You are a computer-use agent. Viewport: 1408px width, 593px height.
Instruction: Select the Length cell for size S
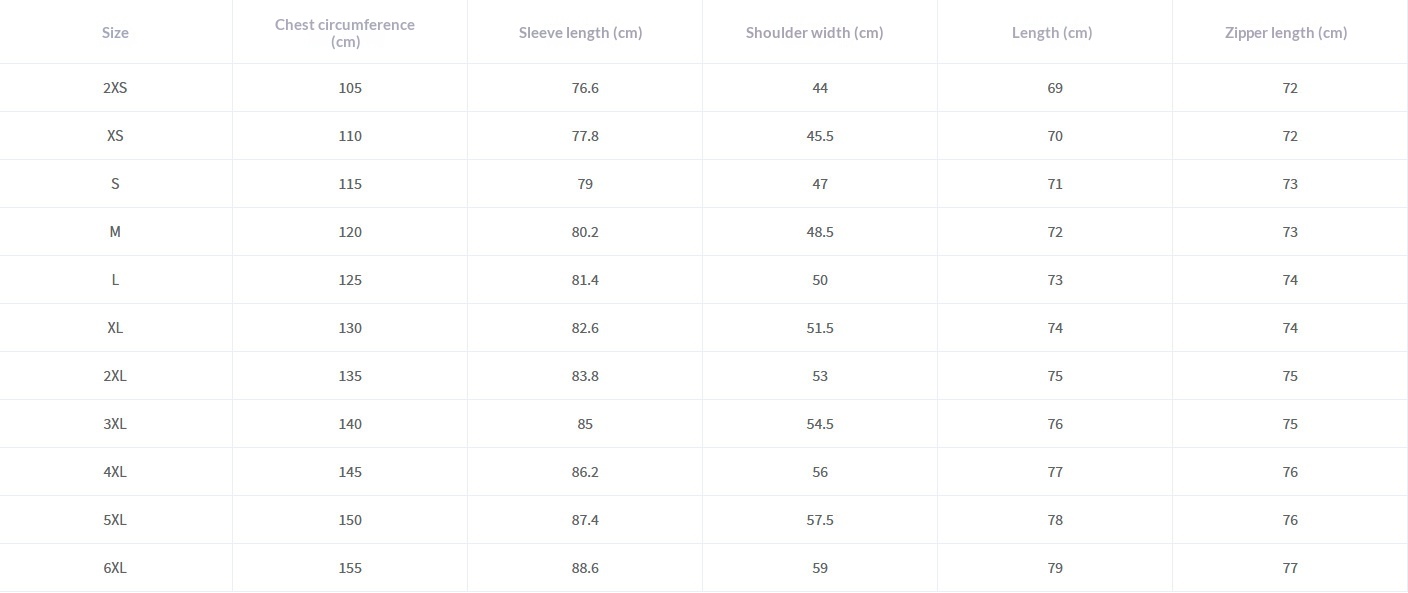1055,184
